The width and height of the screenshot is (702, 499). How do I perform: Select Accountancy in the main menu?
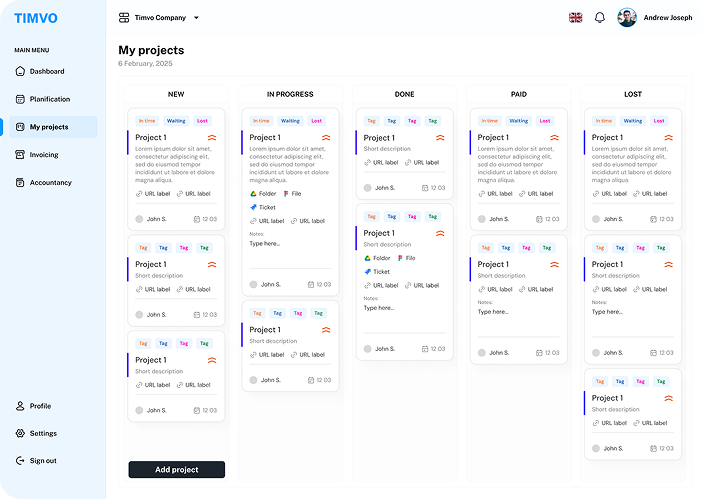click(50, 183)
